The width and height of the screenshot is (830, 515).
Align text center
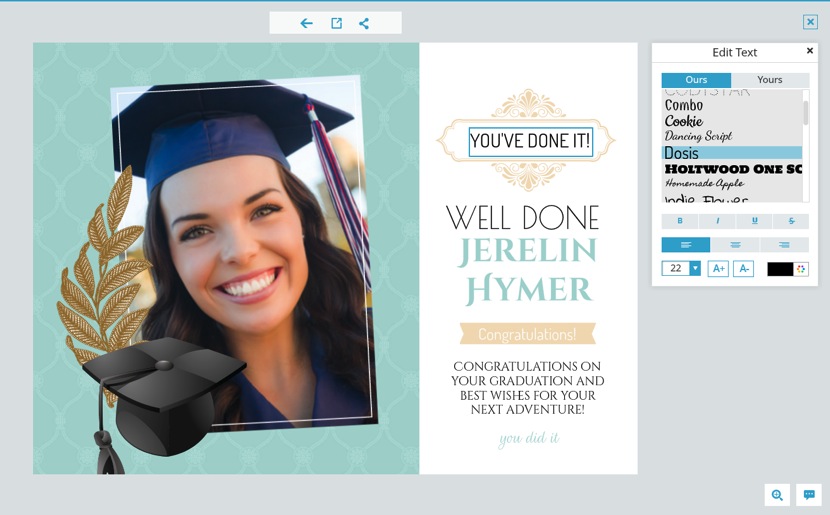click(x=735, y=245)
